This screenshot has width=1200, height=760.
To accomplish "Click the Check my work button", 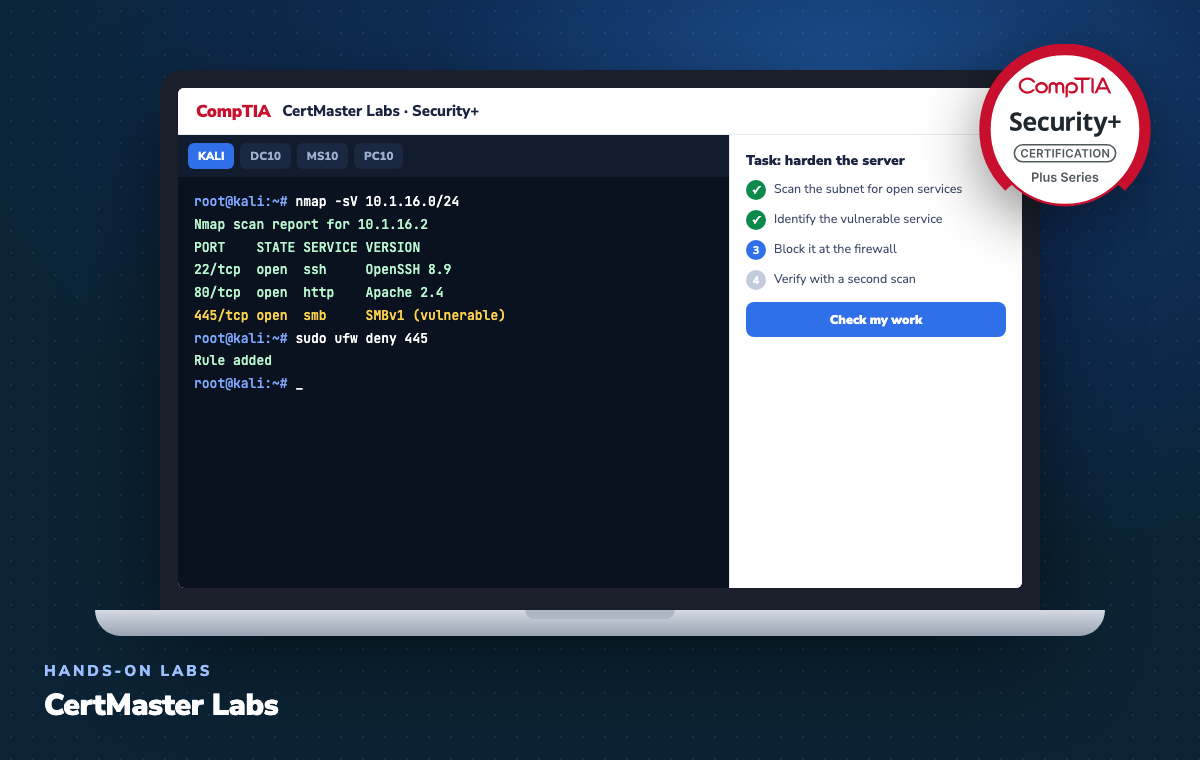I will pyautogui.click(x=876, y=320).
